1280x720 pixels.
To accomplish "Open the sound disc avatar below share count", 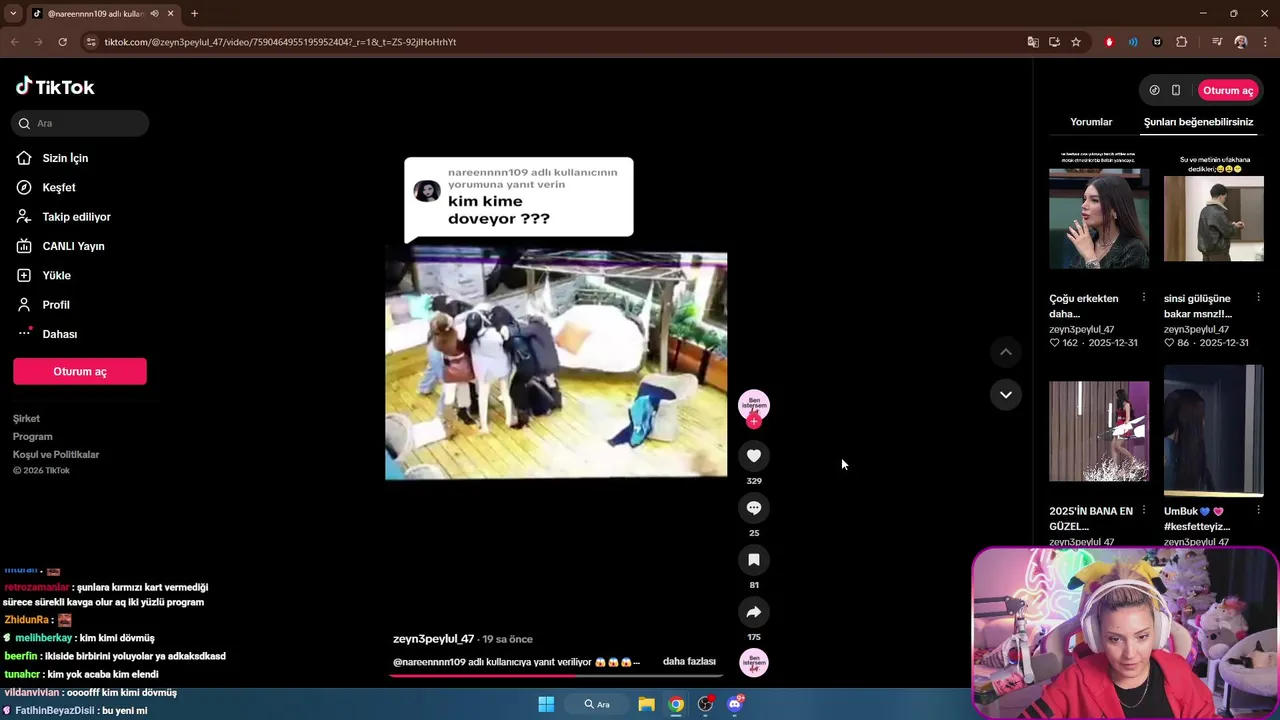I will tap(754, 662).
